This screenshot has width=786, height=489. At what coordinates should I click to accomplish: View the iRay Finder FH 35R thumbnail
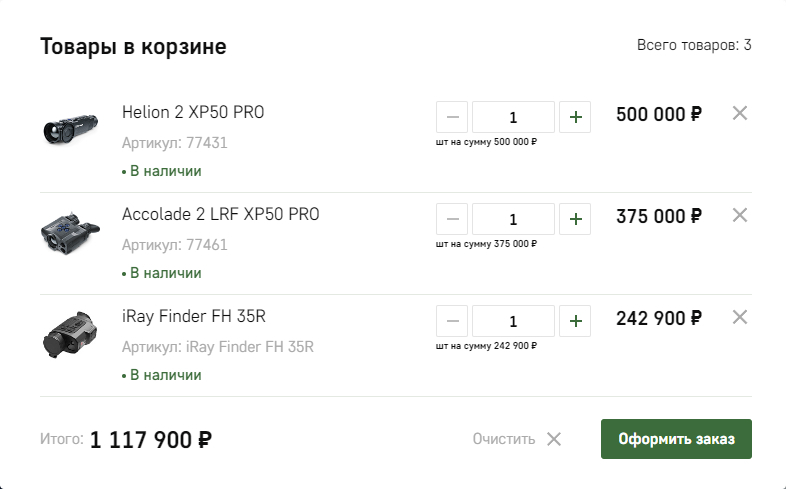(70, 334)
